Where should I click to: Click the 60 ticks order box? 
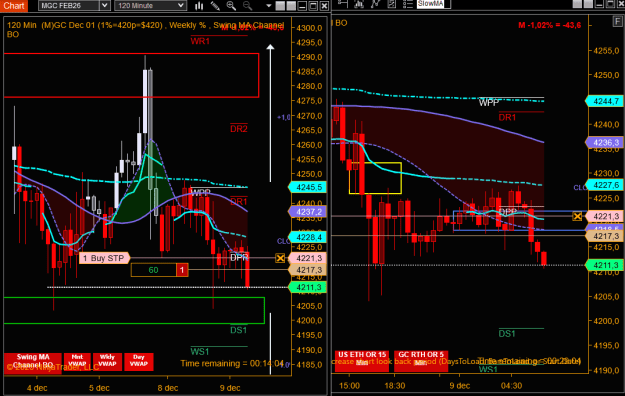(x=153, y=270)
